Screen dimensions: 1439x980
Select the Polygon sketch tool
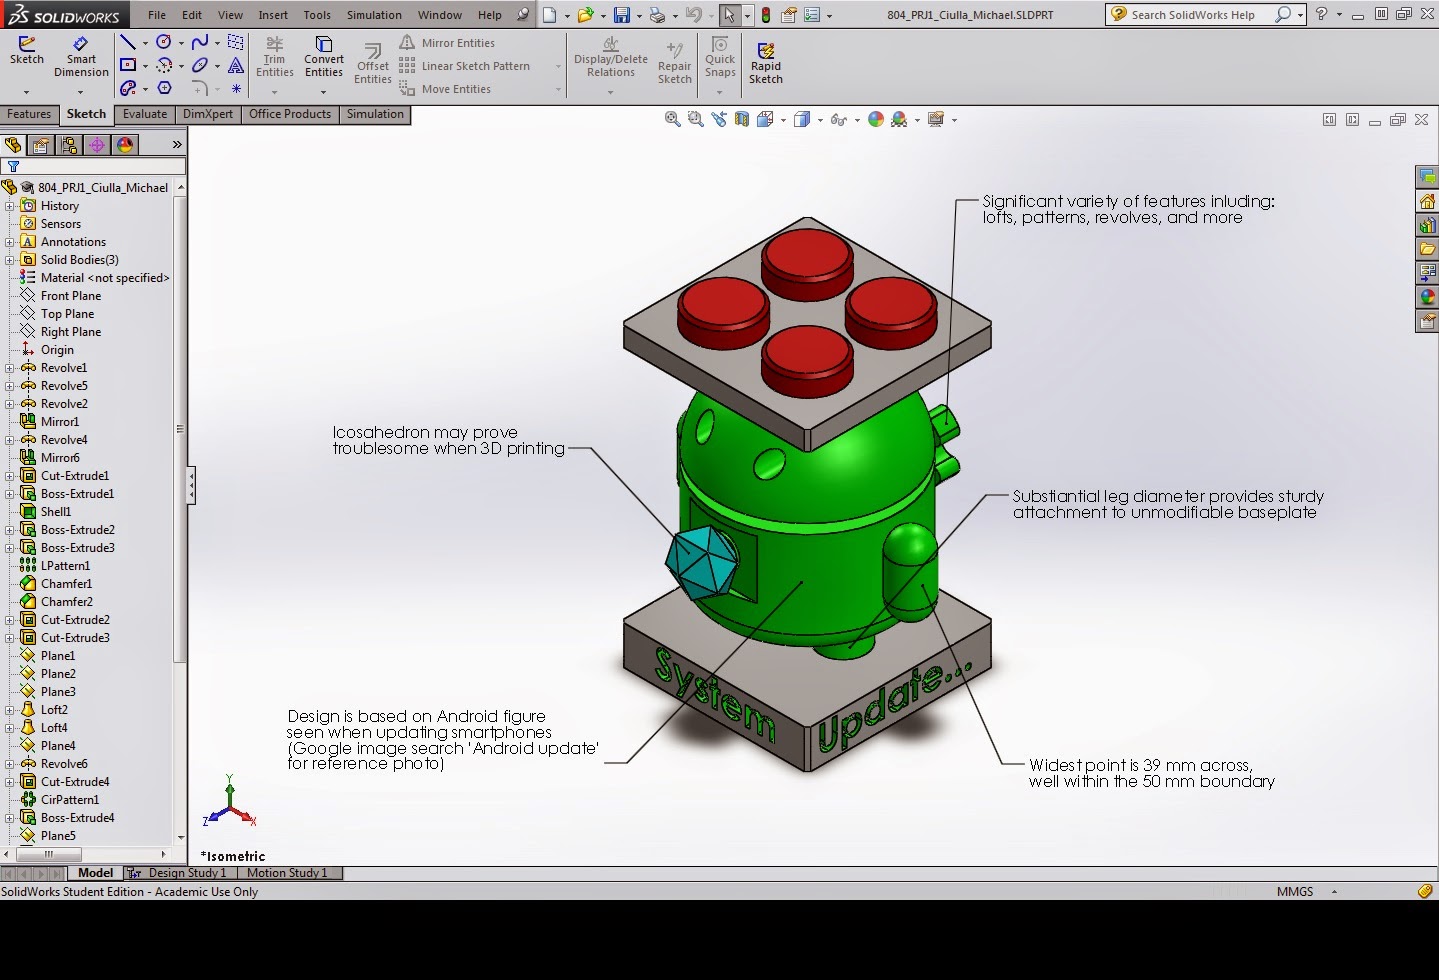164,88
